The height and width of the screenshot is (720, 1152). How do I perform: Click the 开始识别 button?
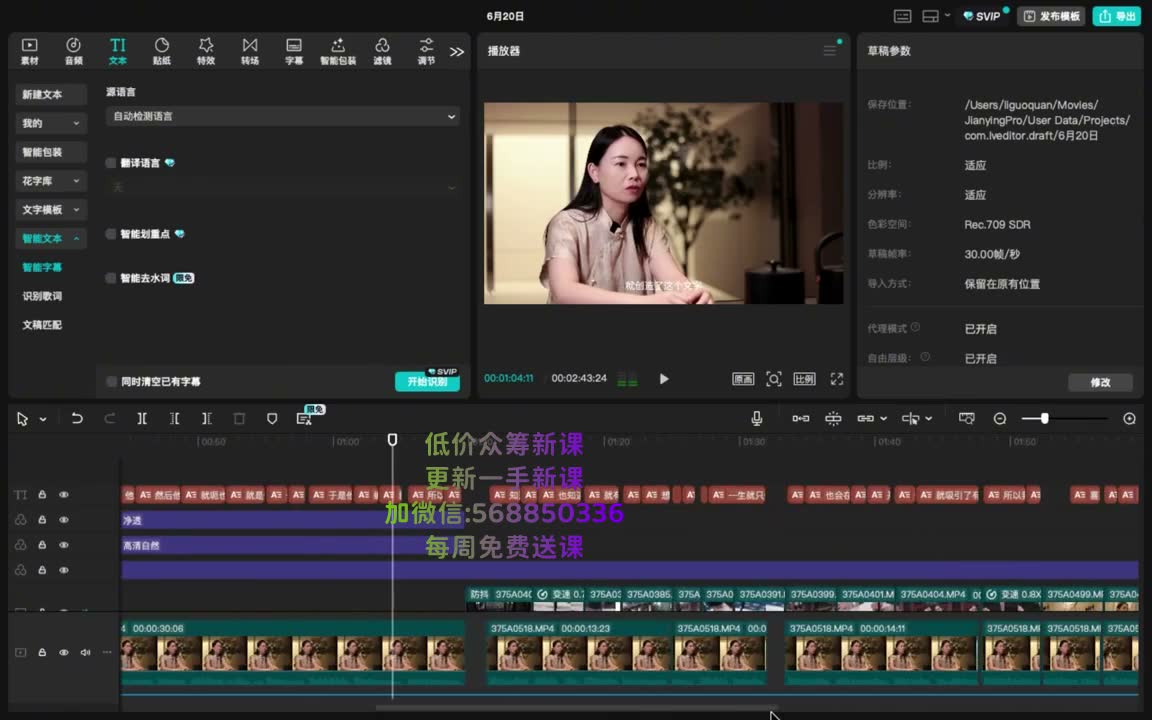tap(428, 381)
